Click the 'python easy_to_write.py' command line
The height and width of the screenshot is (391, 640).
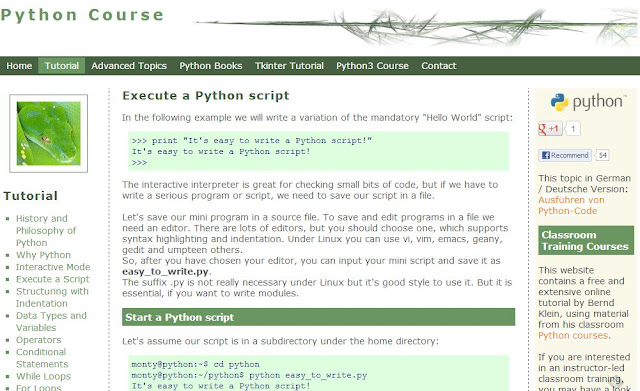[x=249, y=375]
